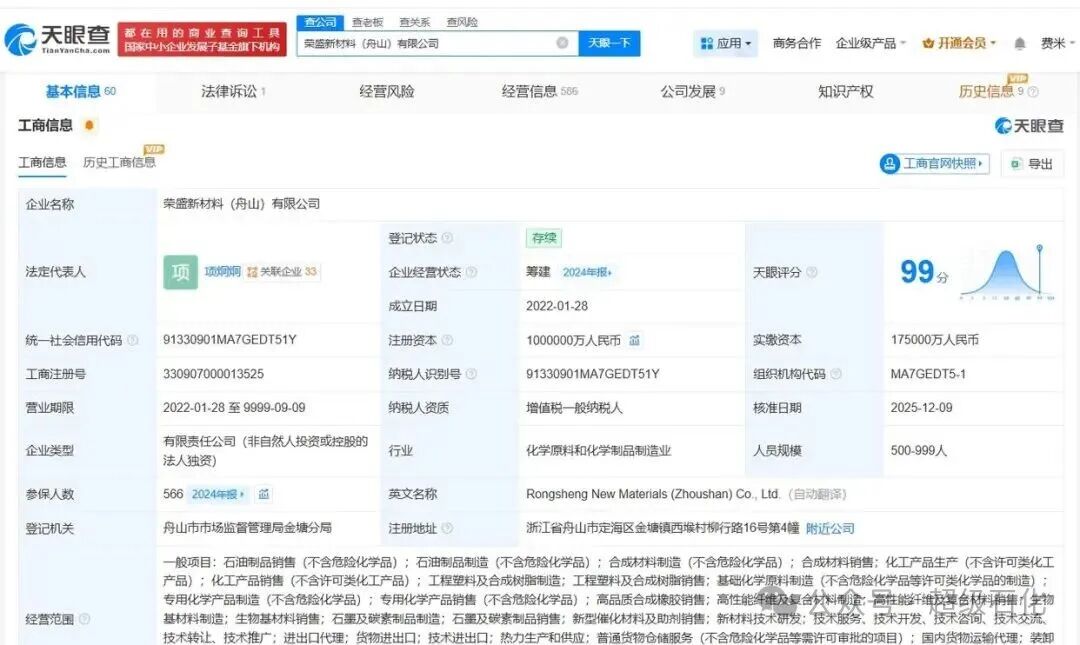The width and height of the screenshot is (1080, 645).
Task: Click help icon next to 天眼评分
Action: [812, 272]
